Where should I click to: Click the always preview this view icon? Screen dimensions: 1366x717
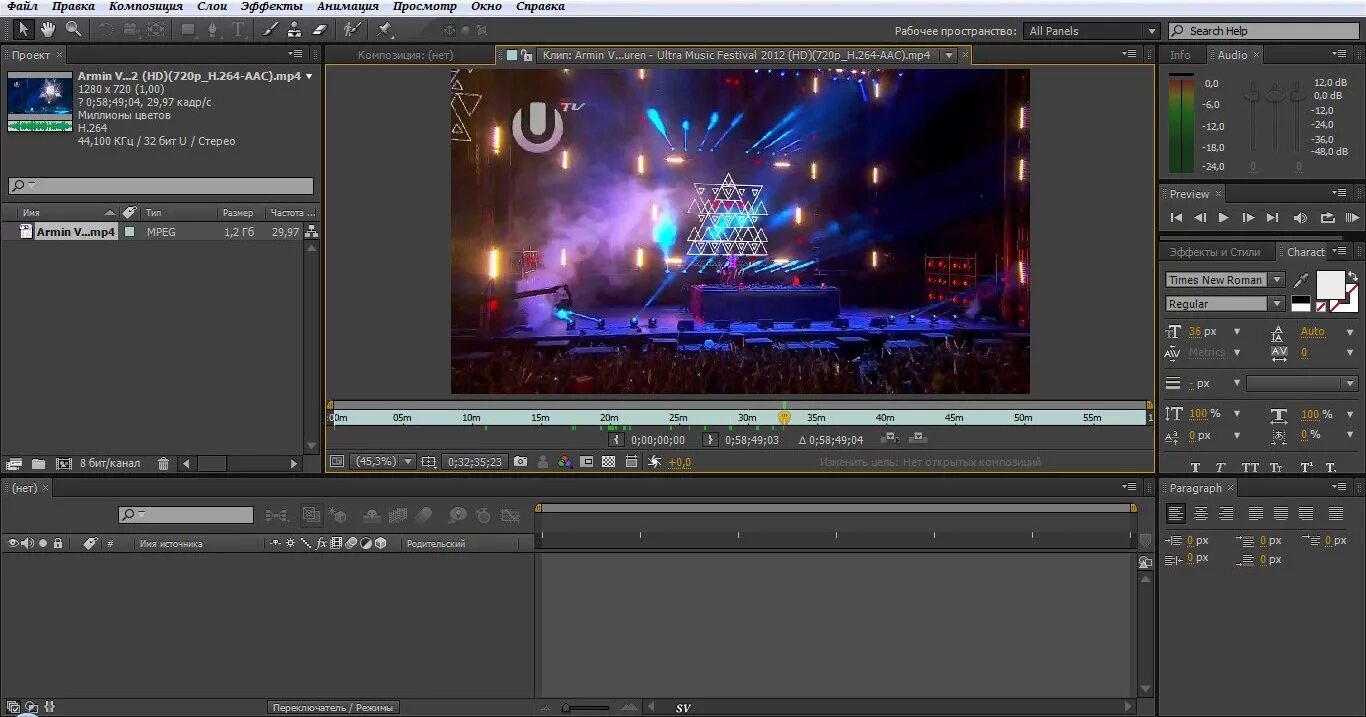(337, 462)
